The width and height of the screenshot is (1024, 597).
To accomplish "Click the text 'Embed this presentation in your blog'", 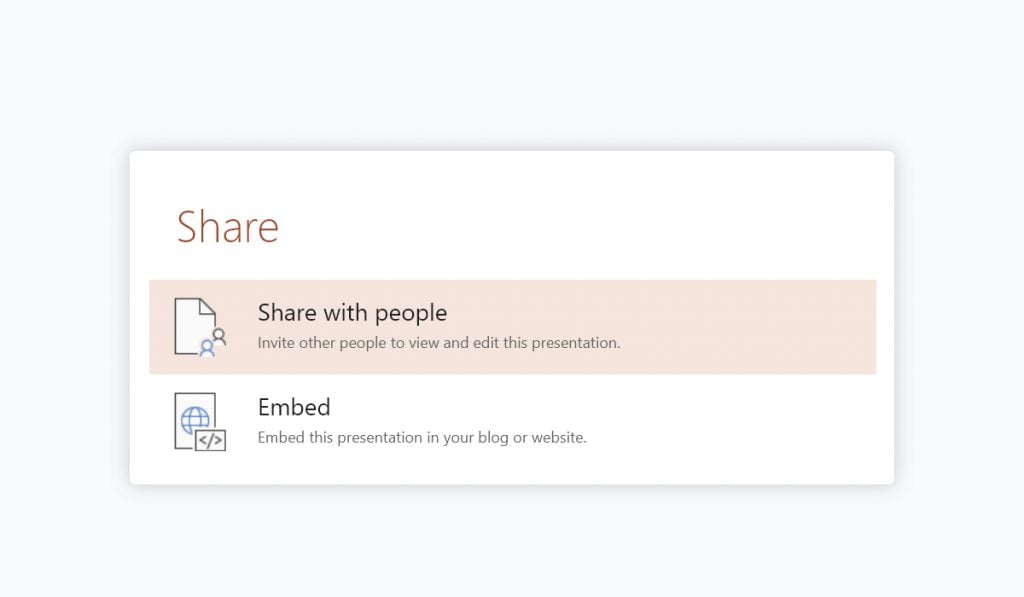I will tap(422, 437).
